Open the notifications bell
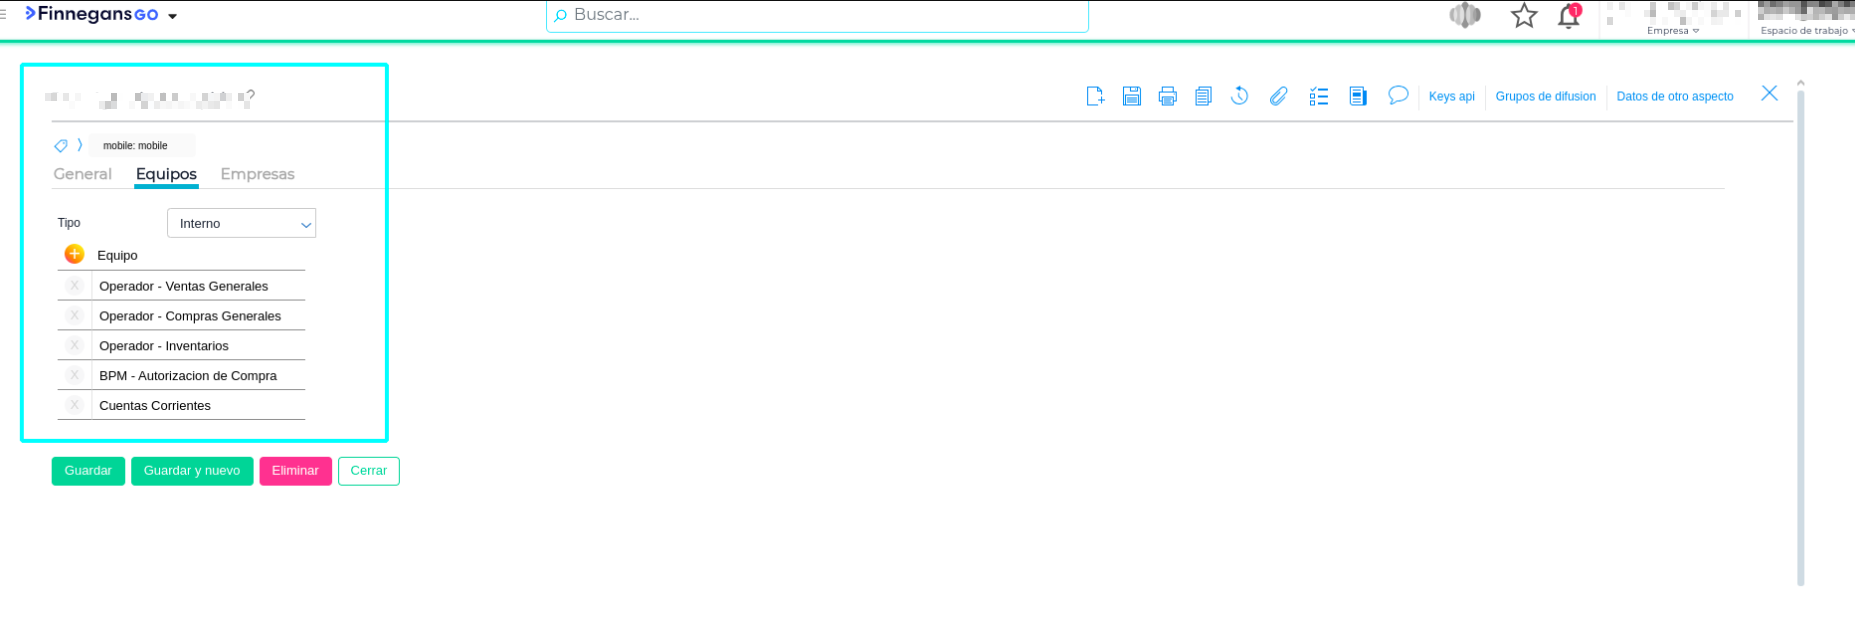This screenshot has height=620, width=1855. point(1568,16)
